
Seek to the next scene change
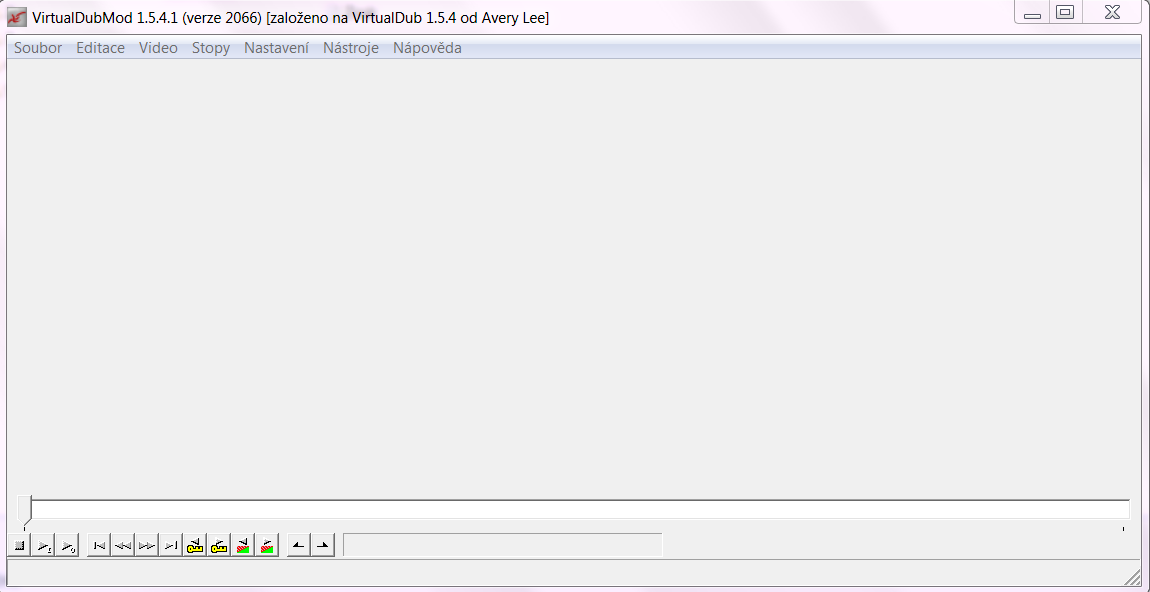click(x=268, y=546)
